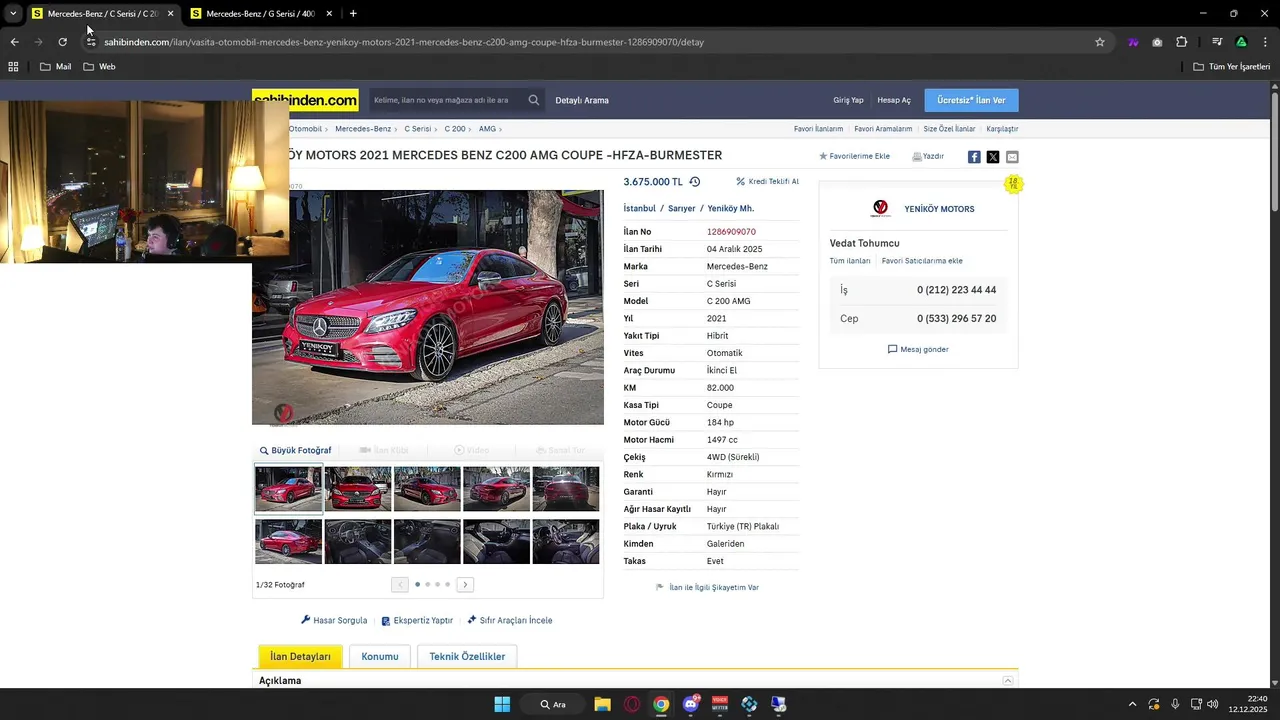Select the Teknik Özellikler tab
This screenshot has width=1280, height=720.
tap(467, 657)
